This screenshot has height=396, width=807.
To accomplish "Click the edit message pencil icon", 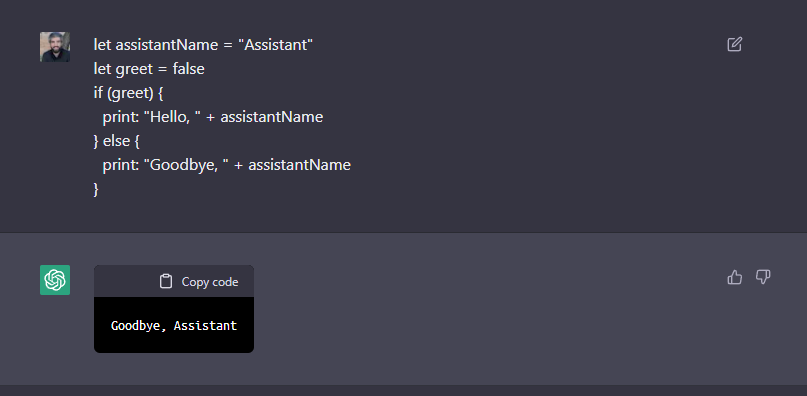I will click(x=734, y=44).
